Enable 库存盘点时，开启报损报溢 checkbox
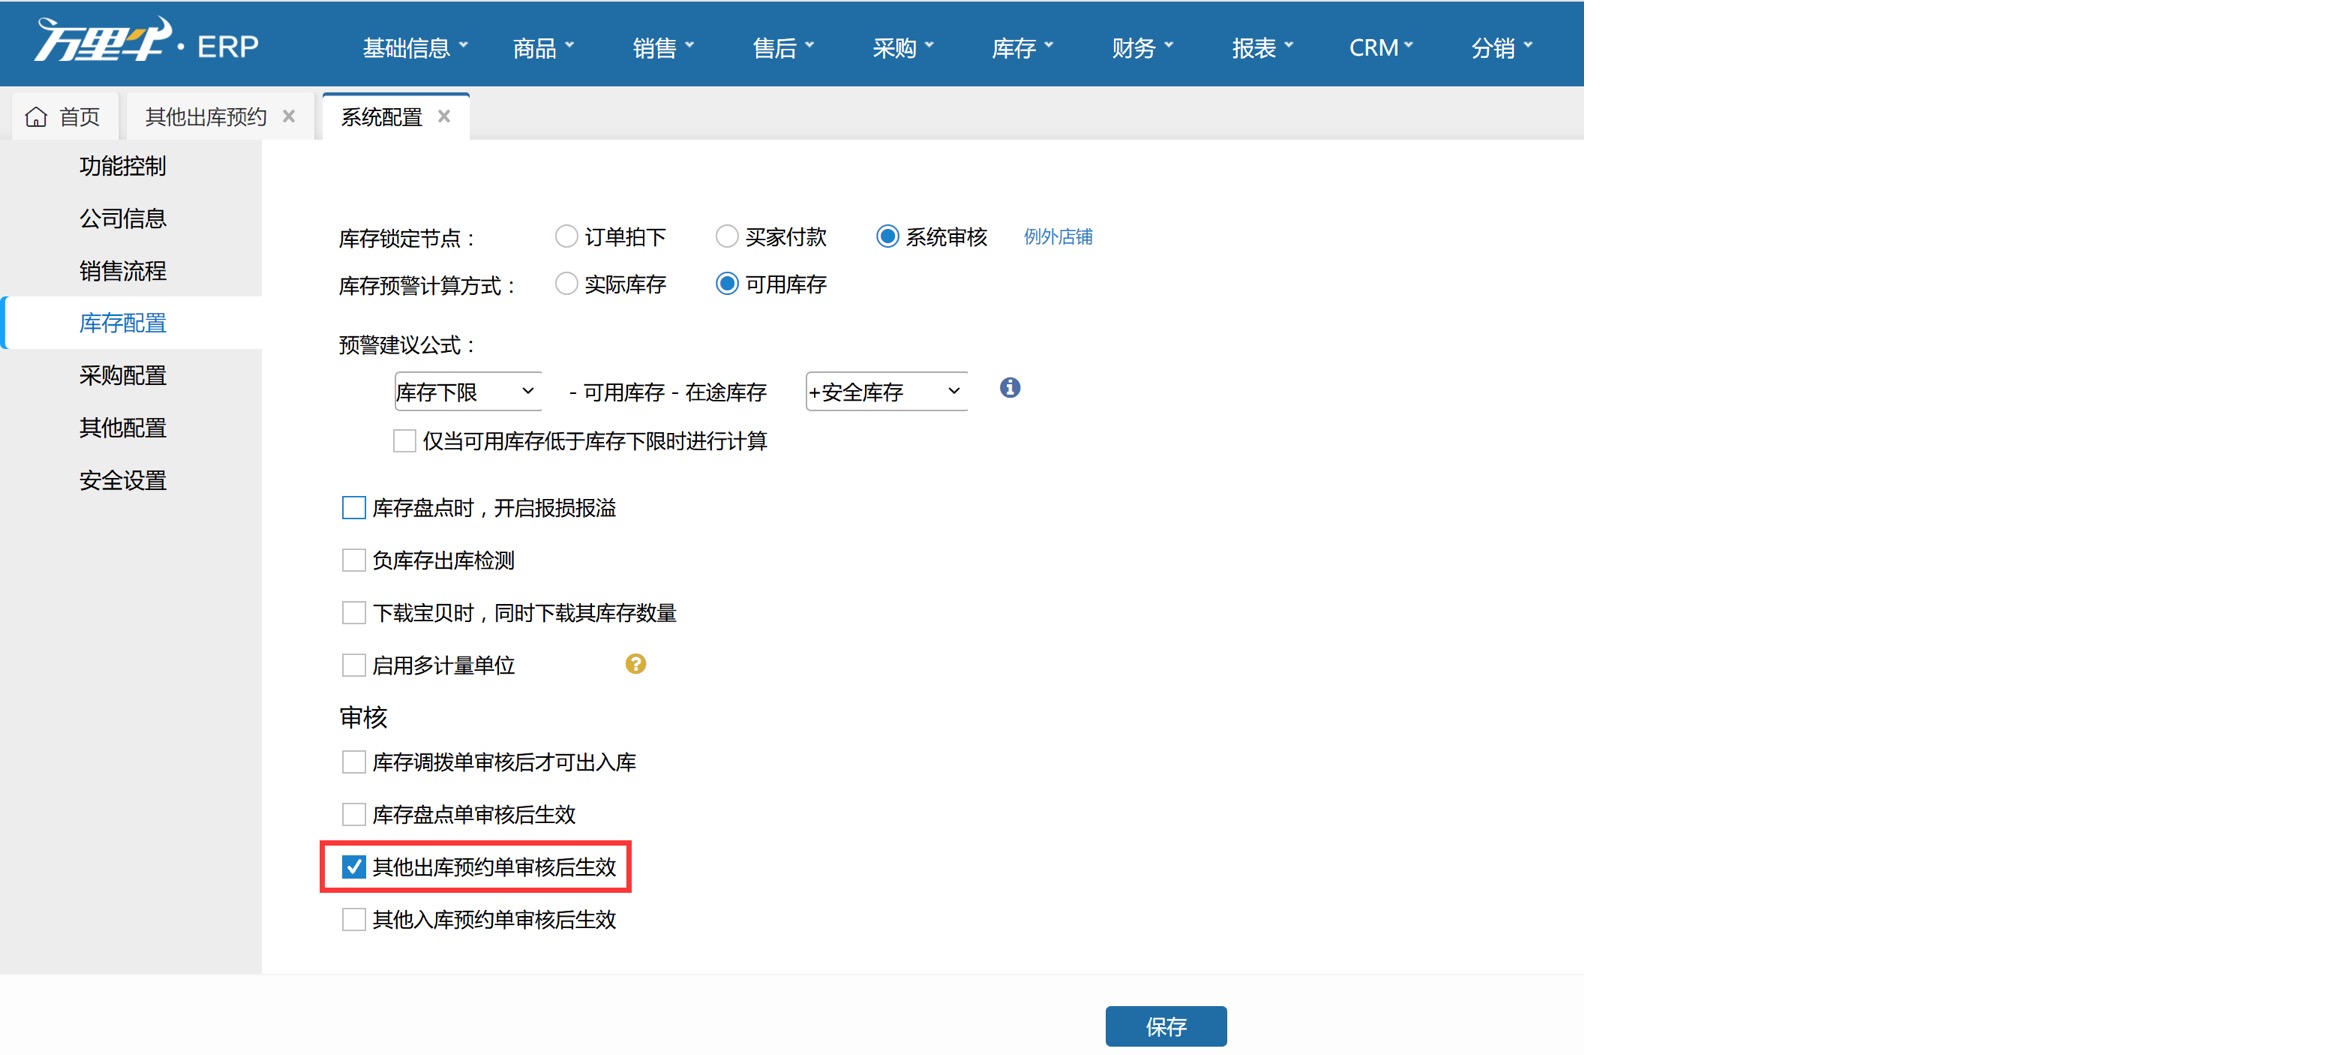Screen dimensions: 2333x1055 coord(354,508)
